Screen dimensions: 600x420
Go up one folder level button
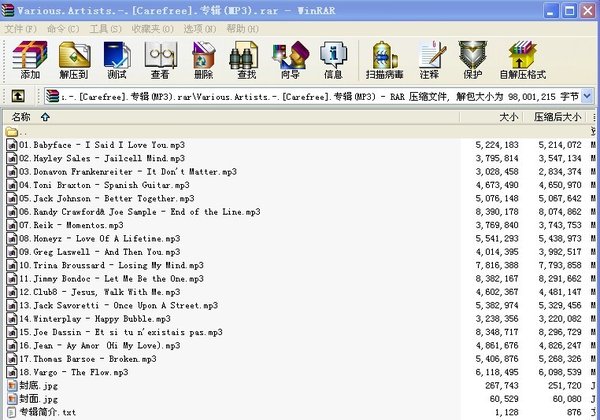point(18,96)
